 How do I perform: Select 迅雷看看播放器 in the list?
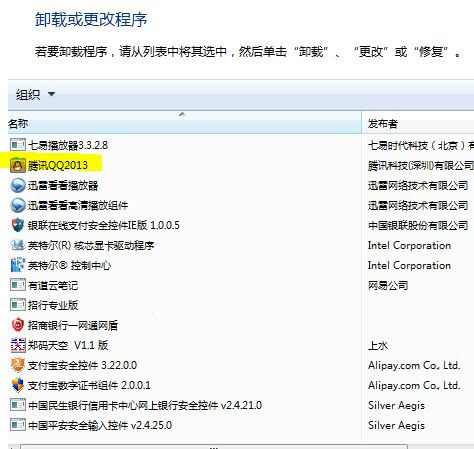tap(63, 185)
